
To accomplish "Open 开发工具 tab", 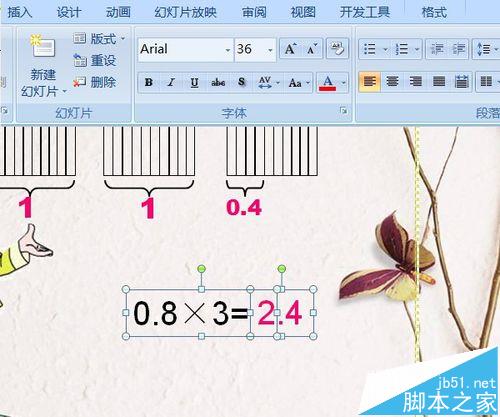I will [365, 12].
